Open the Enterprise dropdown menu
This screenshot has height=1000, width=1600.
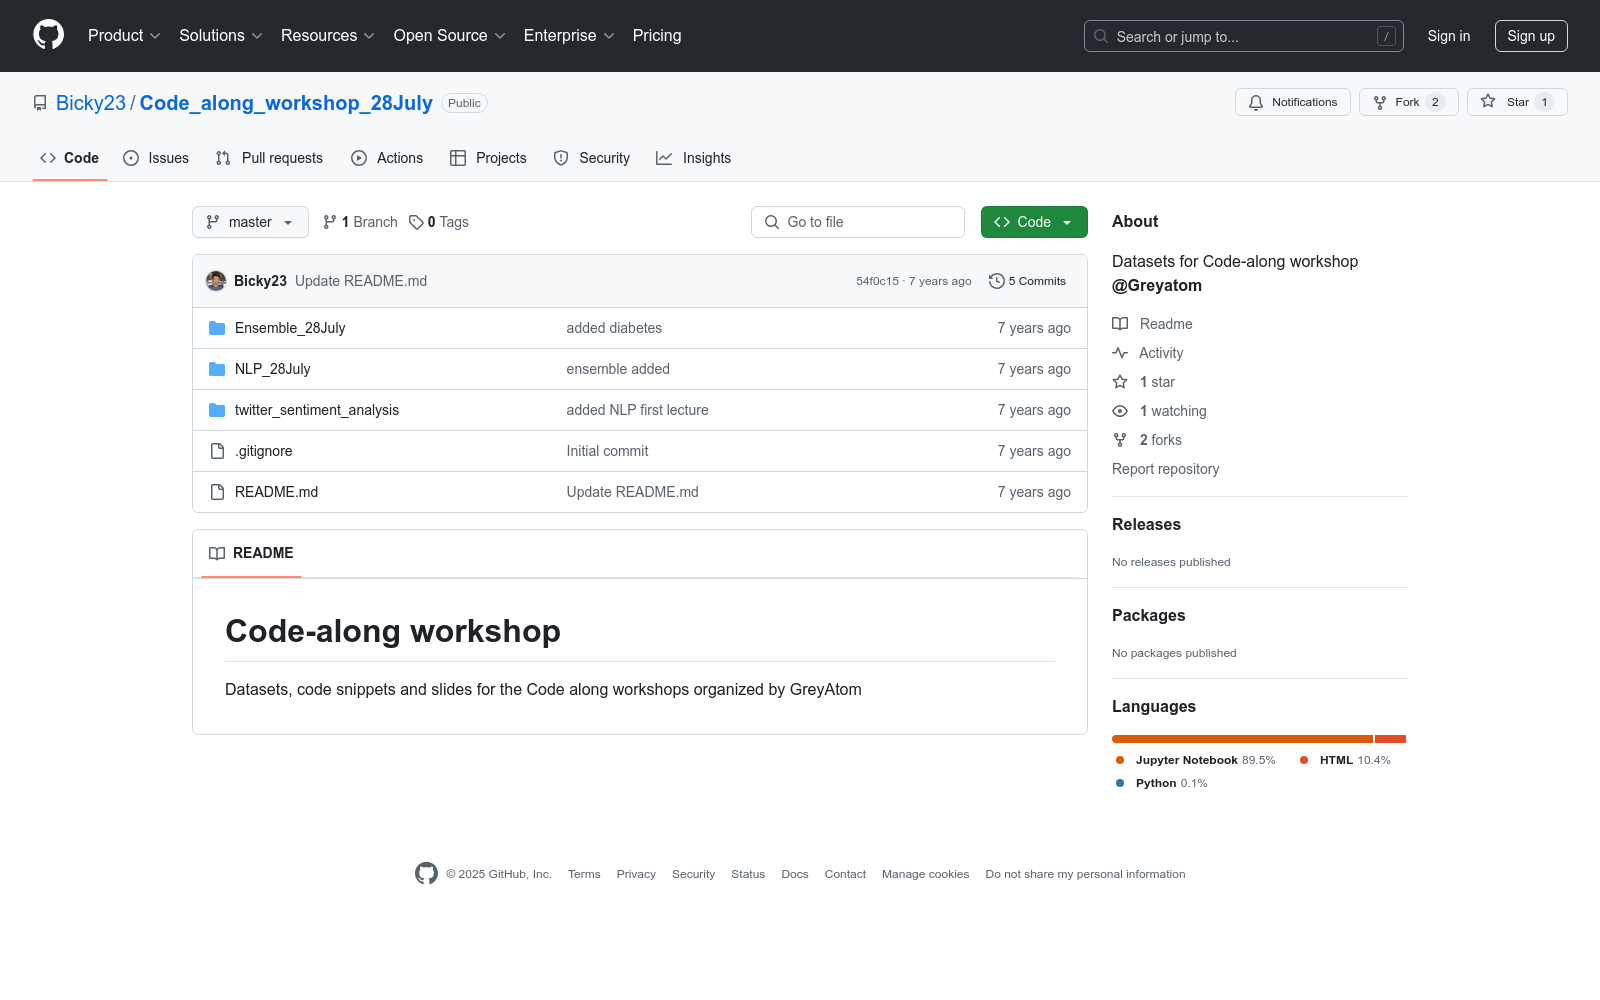pyautogui.click(x=569, y=36)
